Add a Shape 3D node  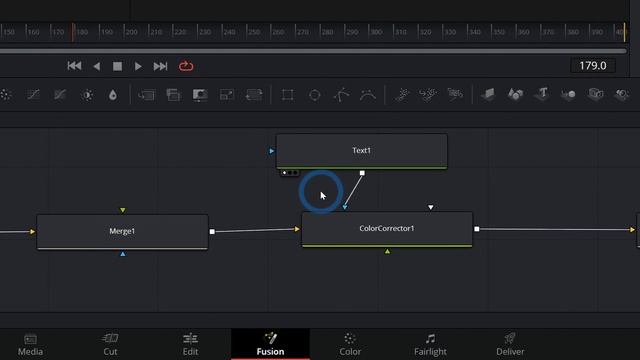click(x=516, y=95)
